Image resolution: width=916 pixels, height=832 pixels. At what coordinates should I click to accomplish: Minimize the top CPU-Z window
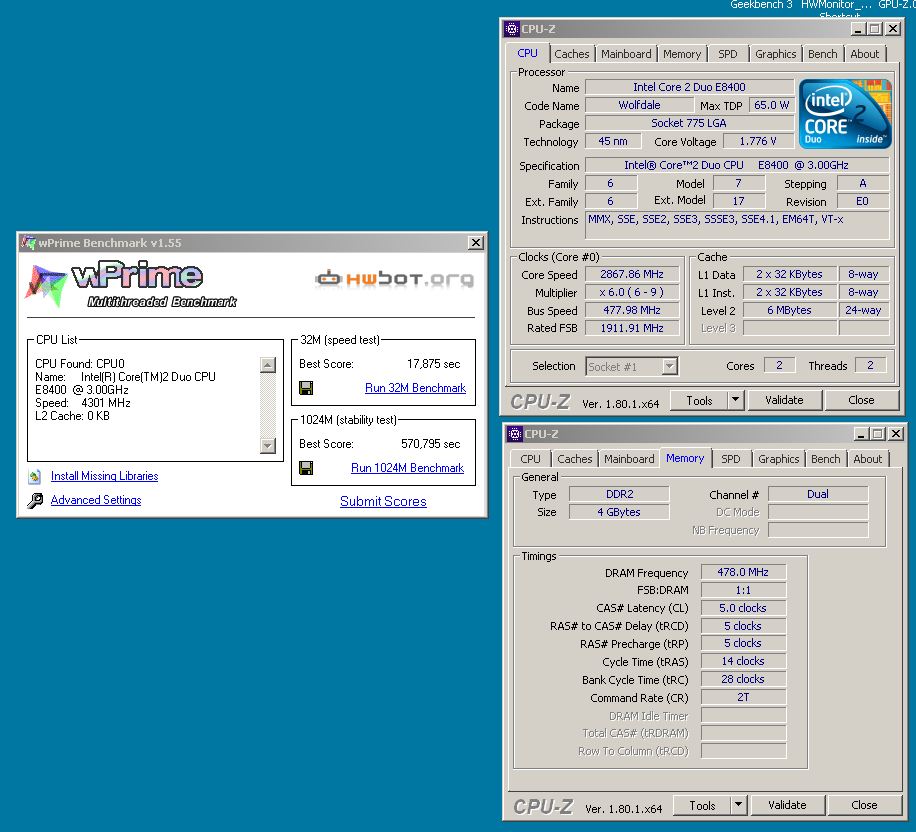[858, 29]
